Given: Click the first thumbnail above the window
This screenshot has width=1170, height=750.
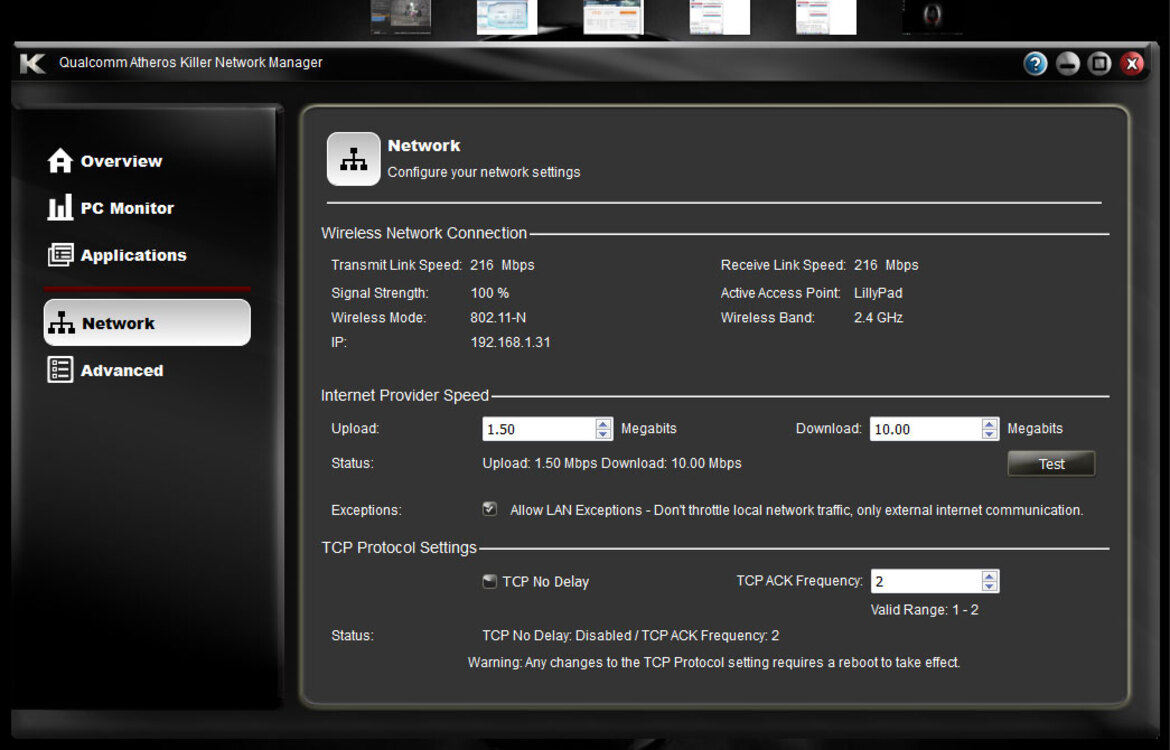Looking at the screenshot, I should [401, 17].
